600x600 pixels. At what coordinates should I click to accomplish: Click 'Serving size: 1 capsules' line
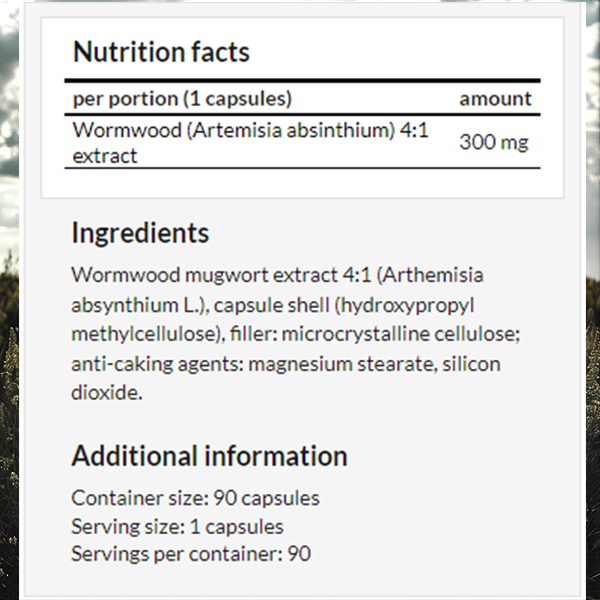point(178,527)
